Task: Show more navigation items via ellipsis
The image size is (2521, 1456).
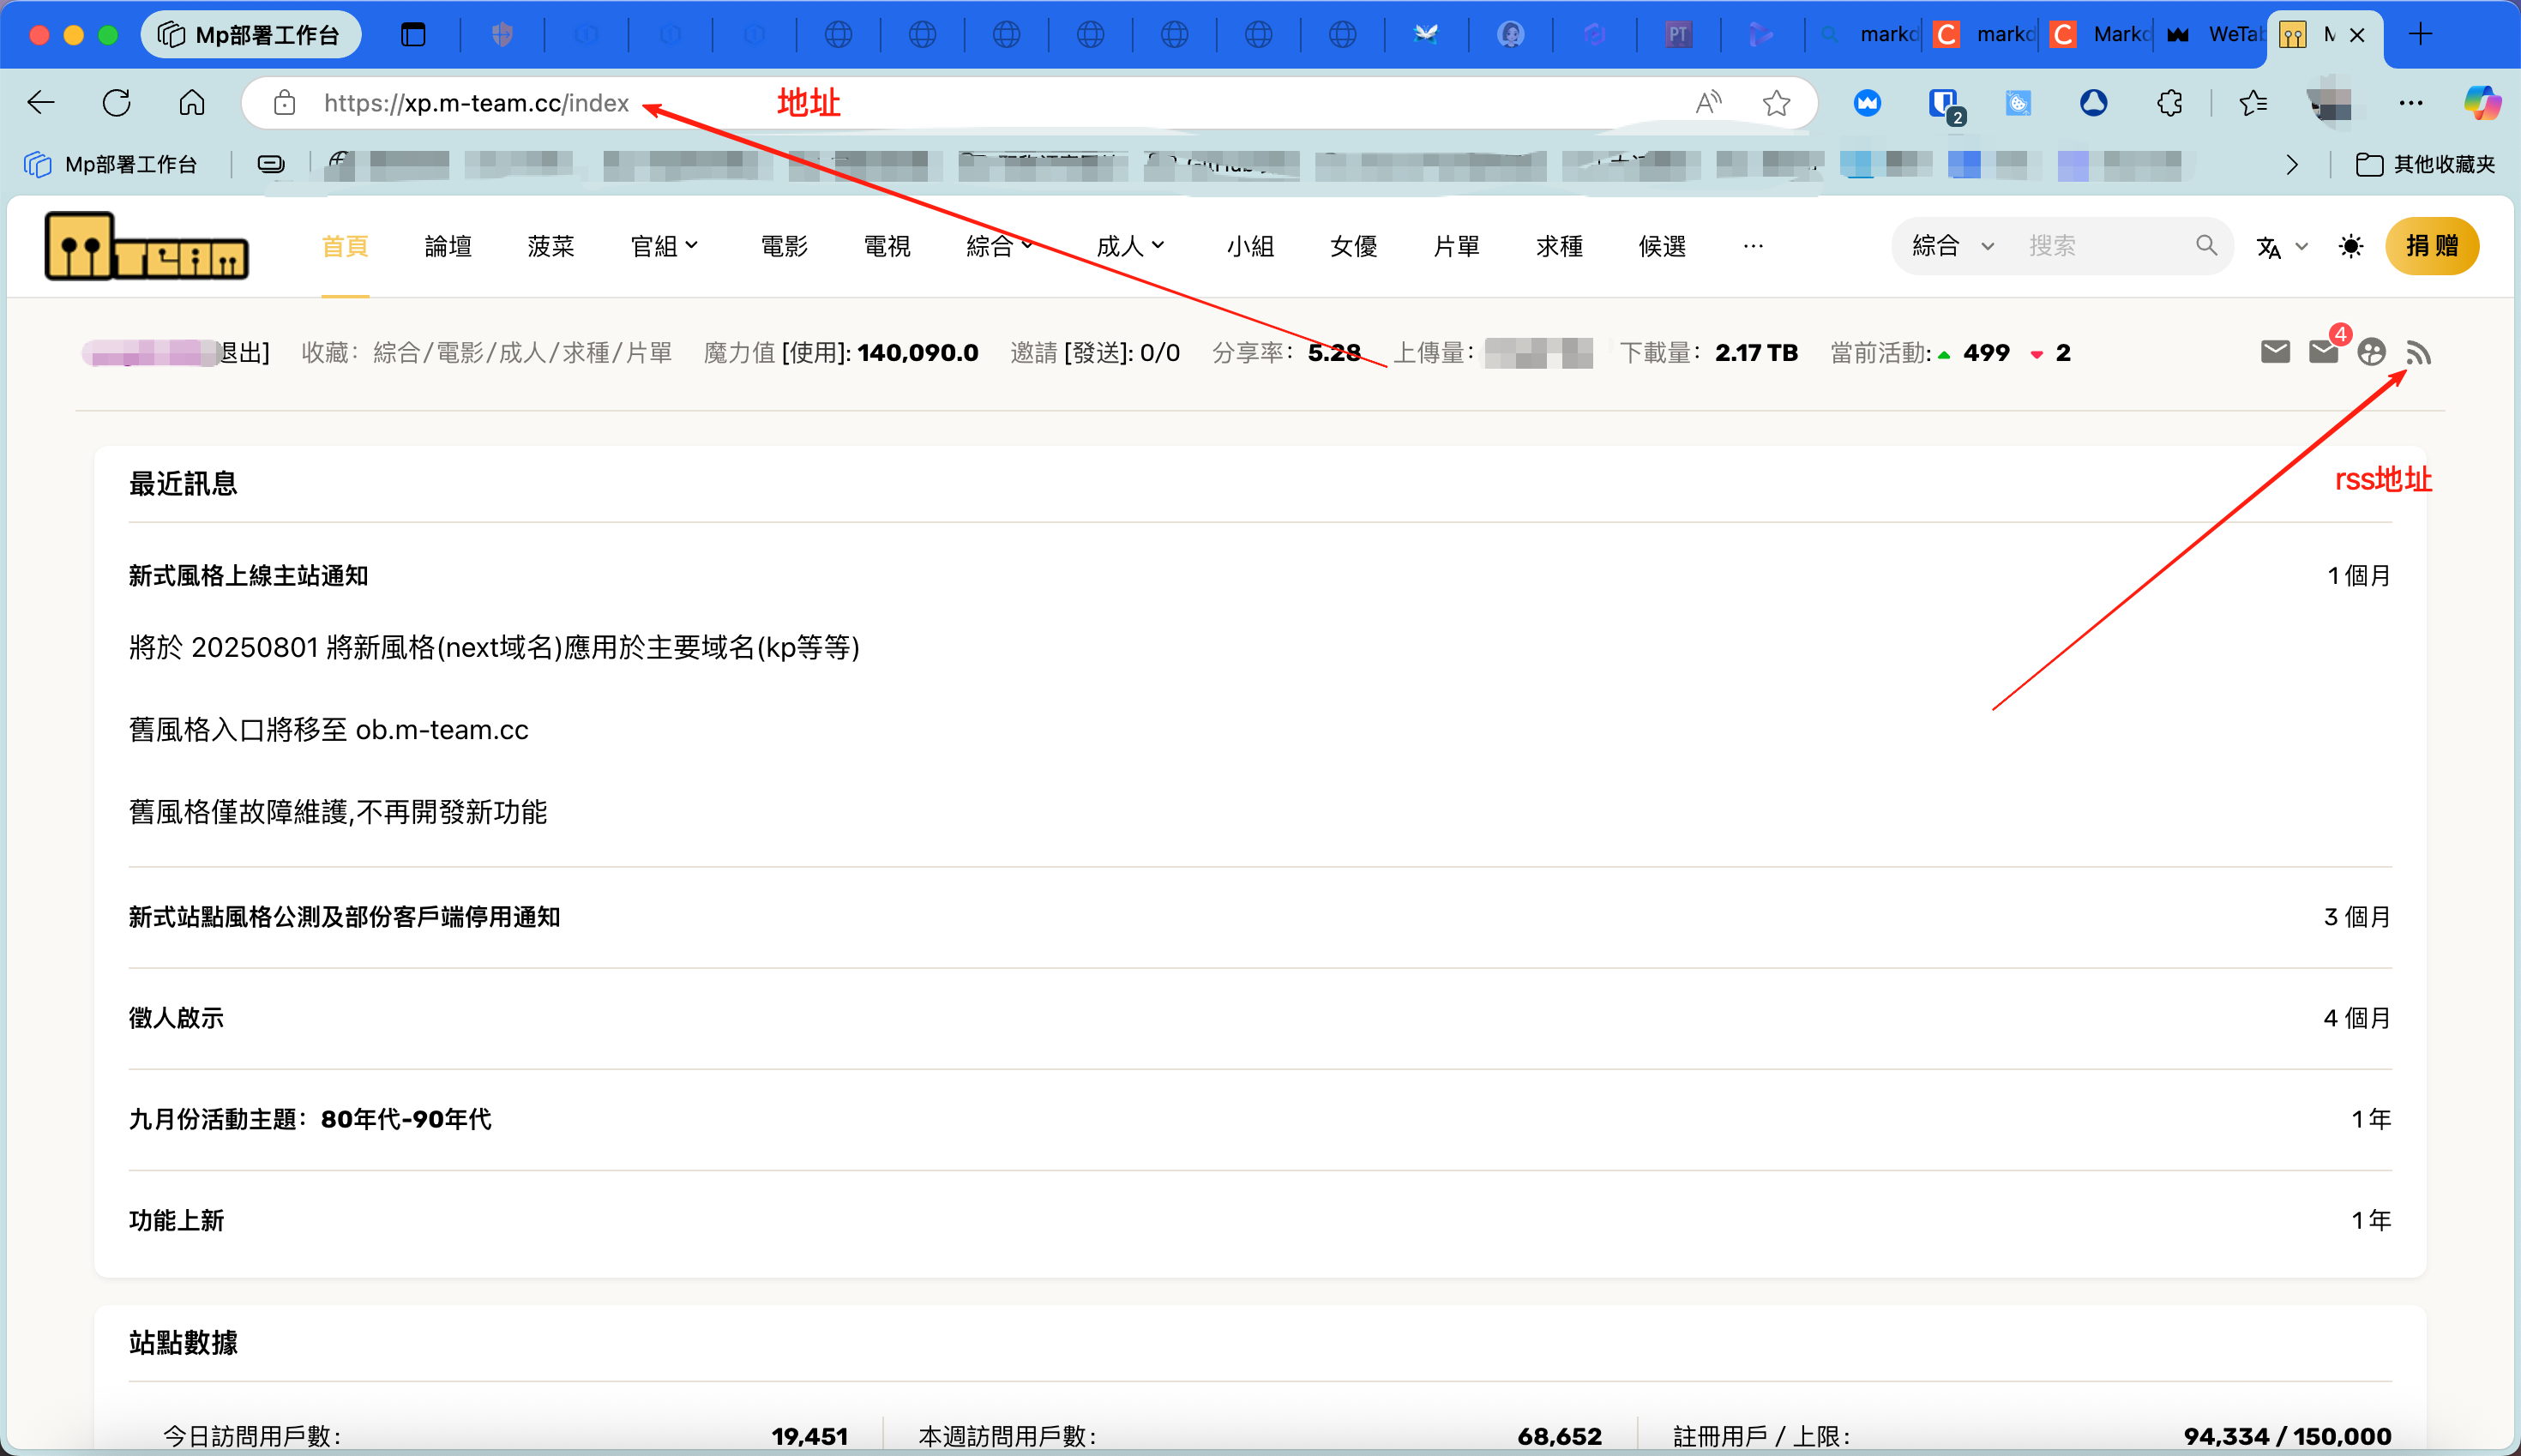Action: 1753,246
